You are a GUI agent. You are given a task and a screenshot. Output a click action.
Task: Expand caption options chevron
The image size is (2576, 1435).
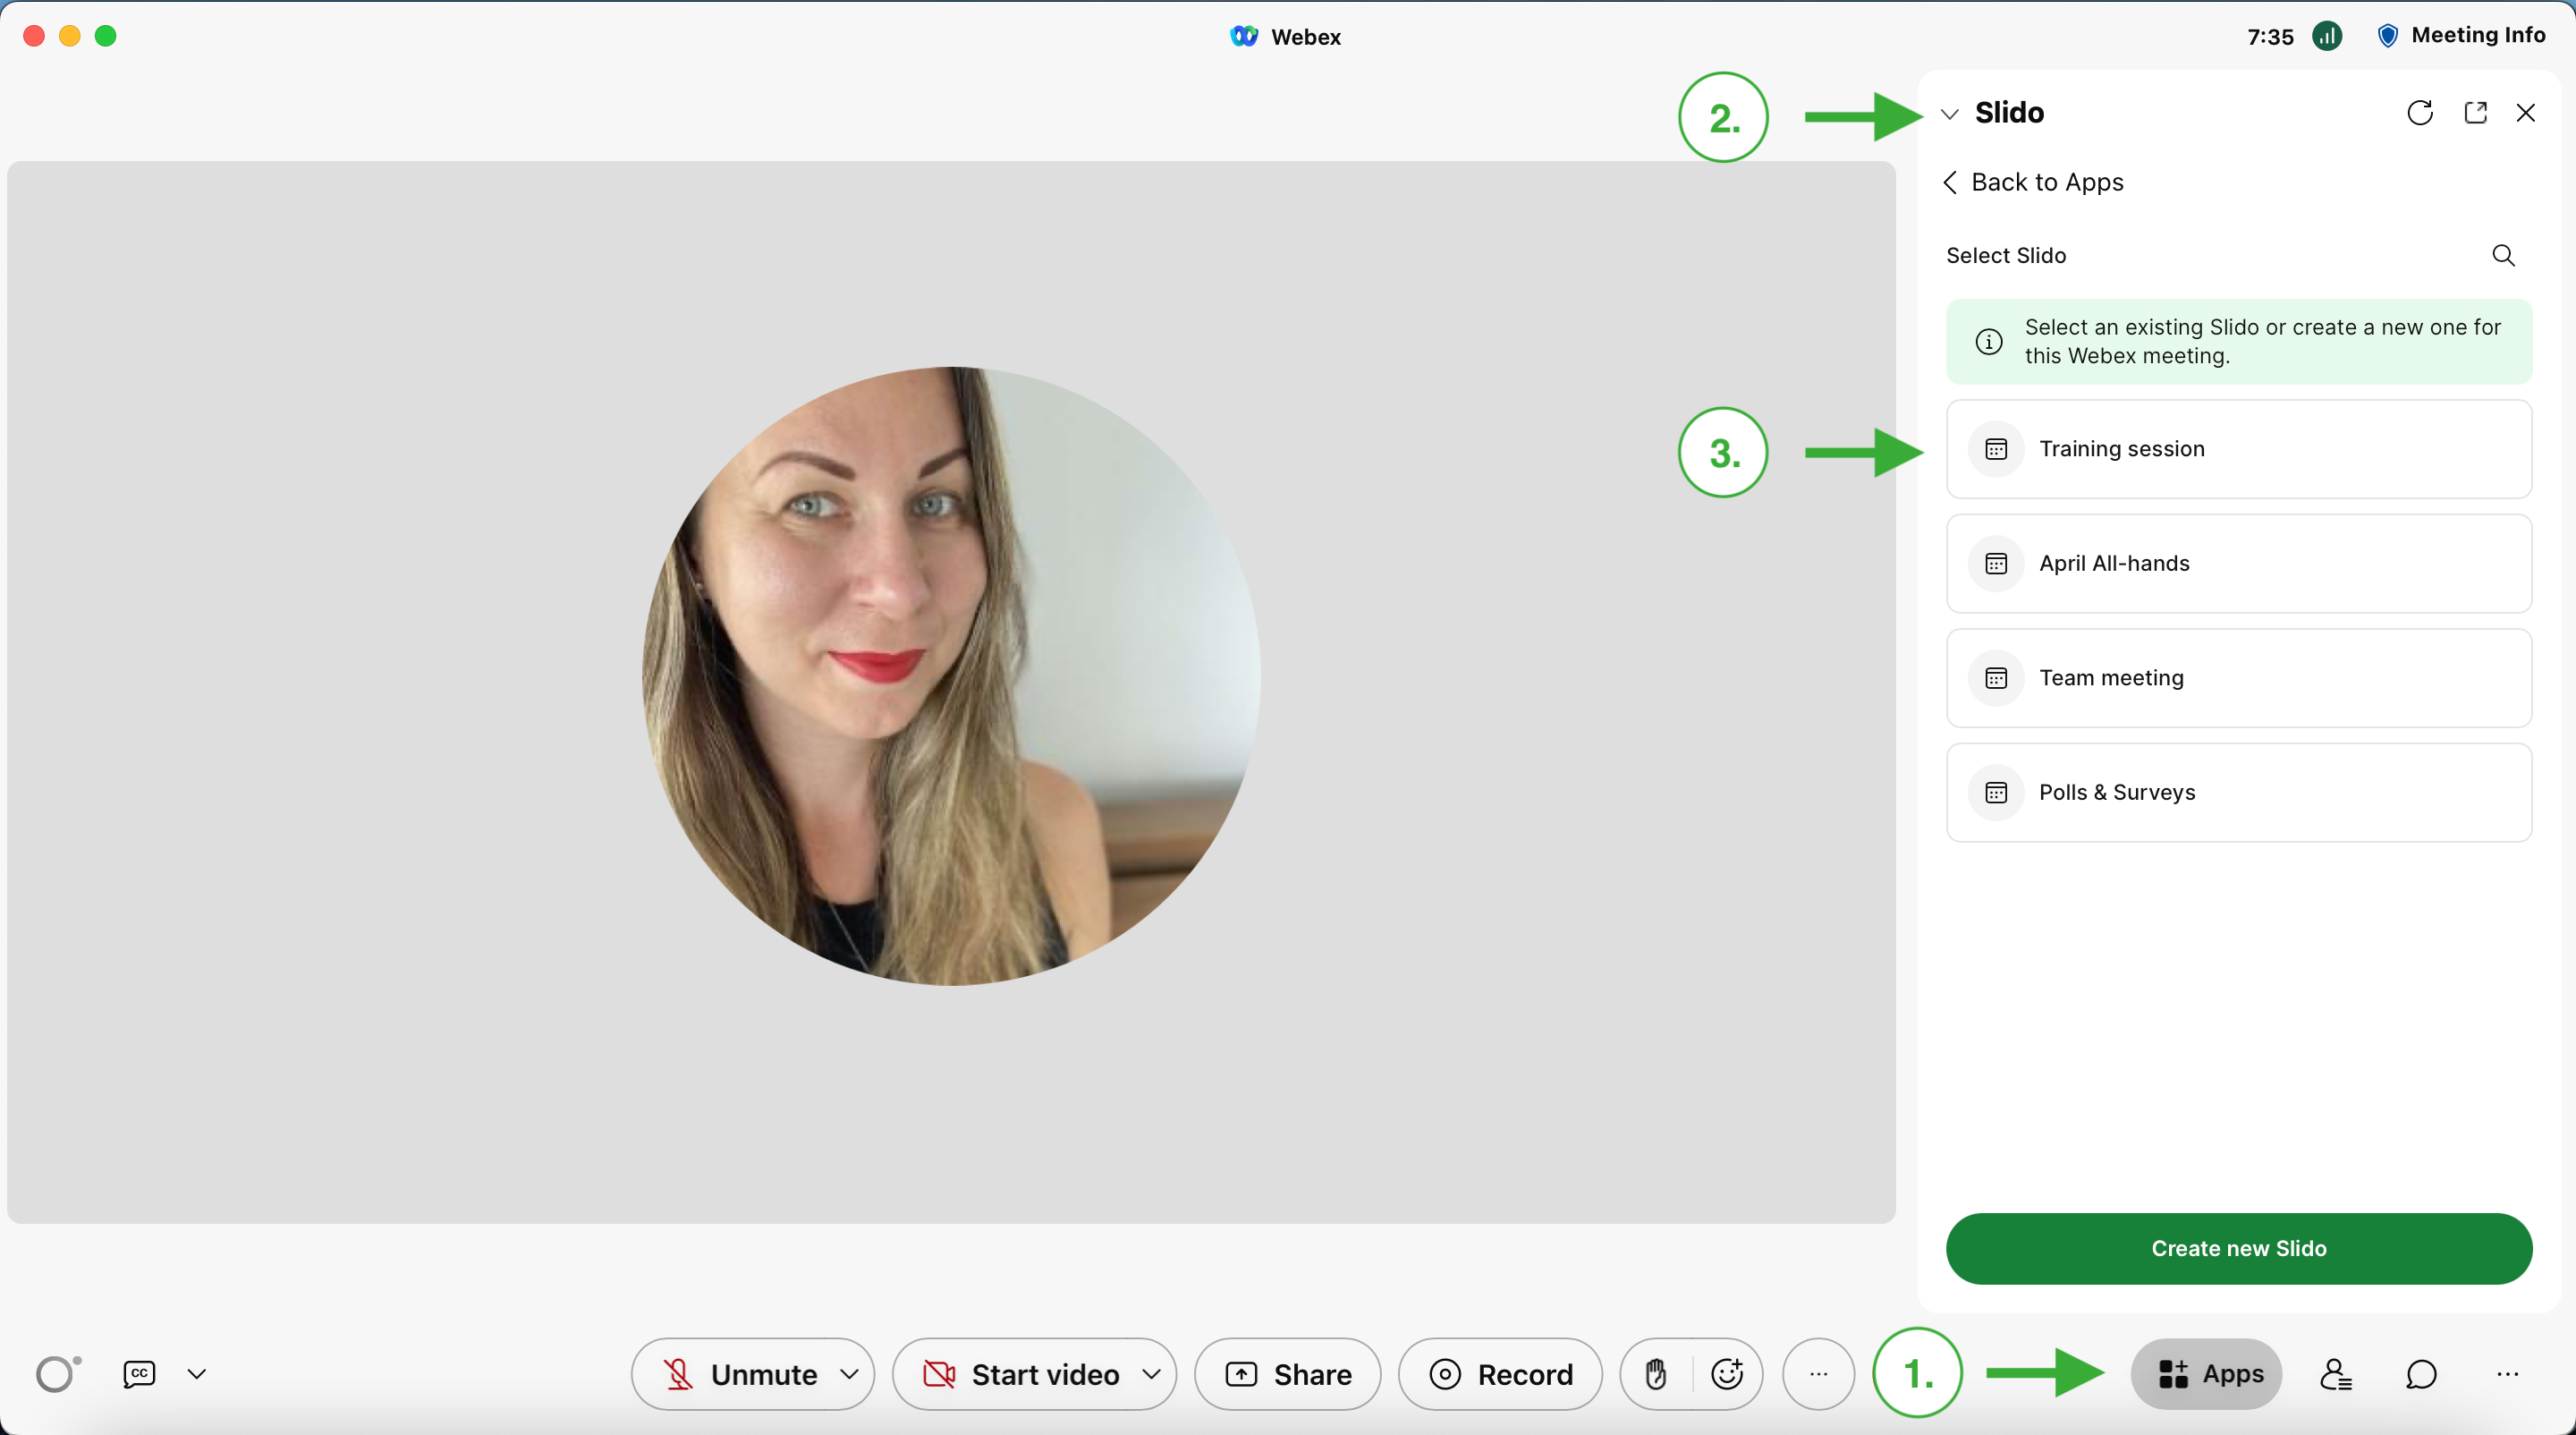(197, 1374)
